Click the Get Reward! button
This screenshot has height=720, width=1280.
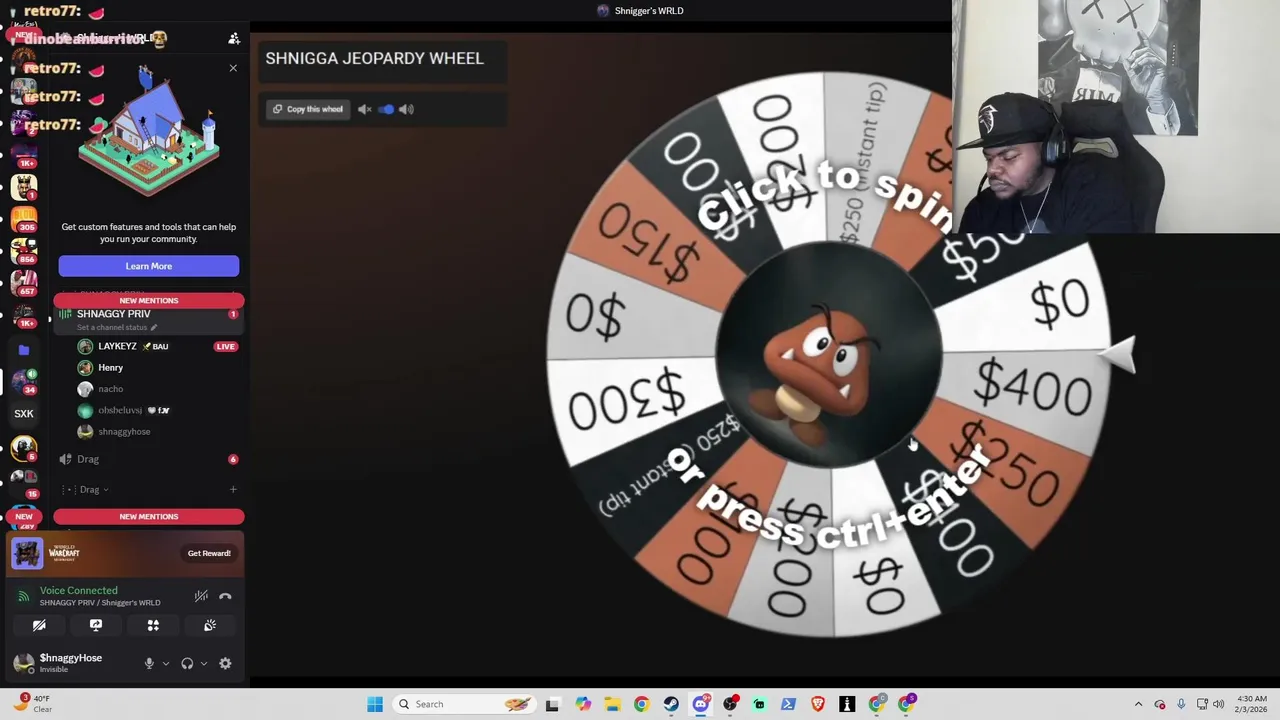[x=209, y=553]
